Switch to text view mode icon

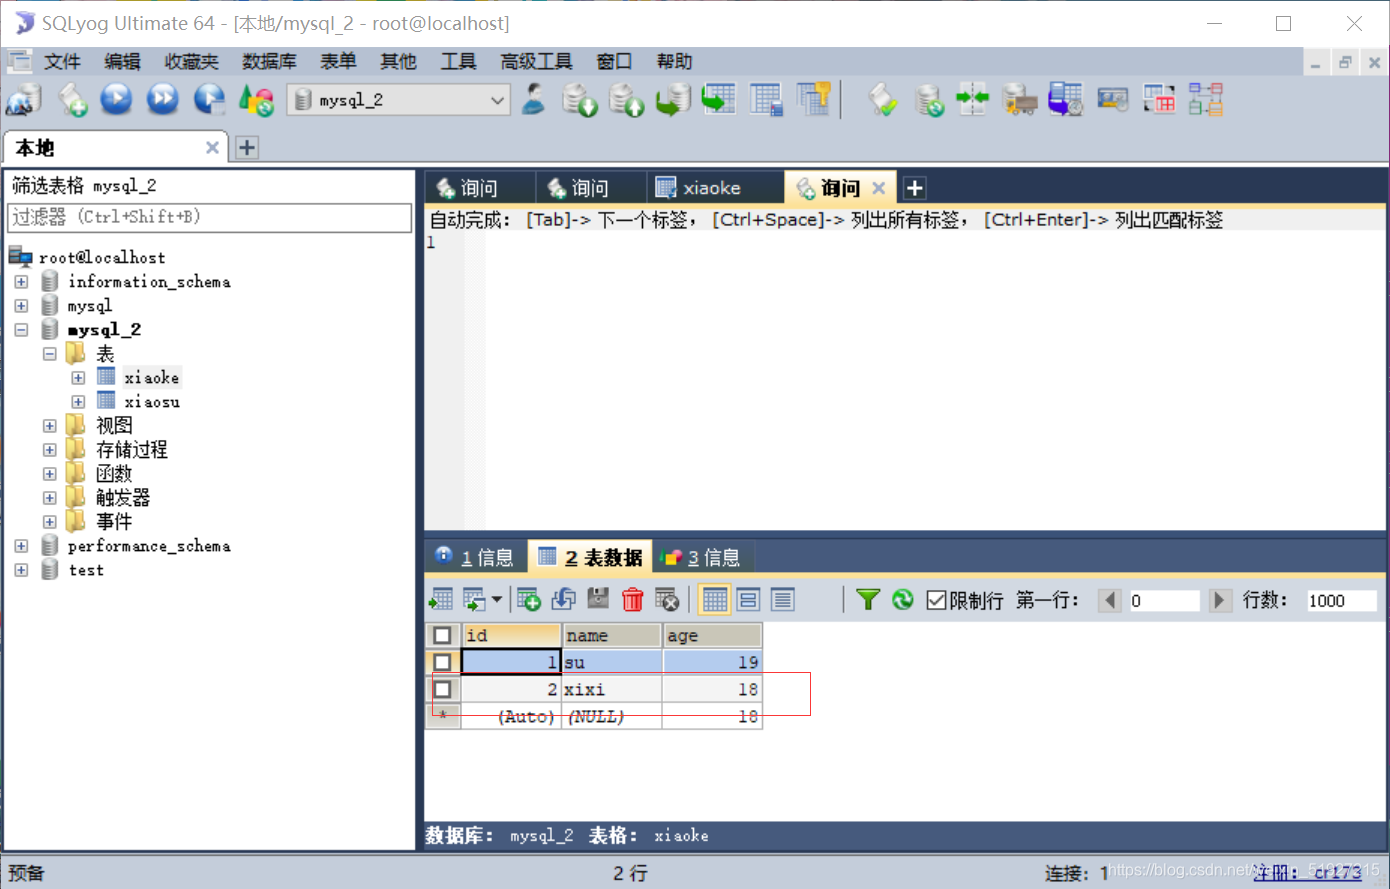tap(782, 599)
